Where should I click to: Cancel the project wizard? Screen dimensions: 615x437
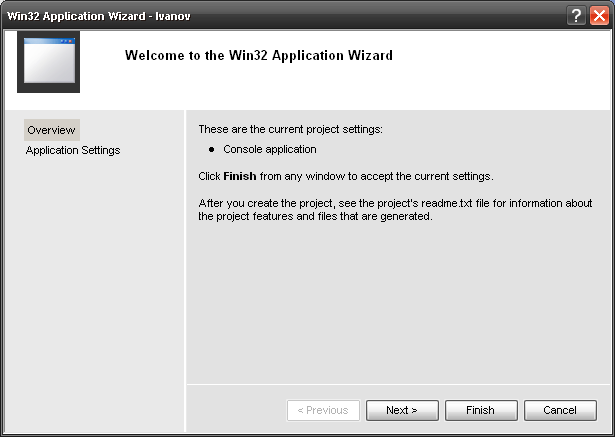click(560, 410)
